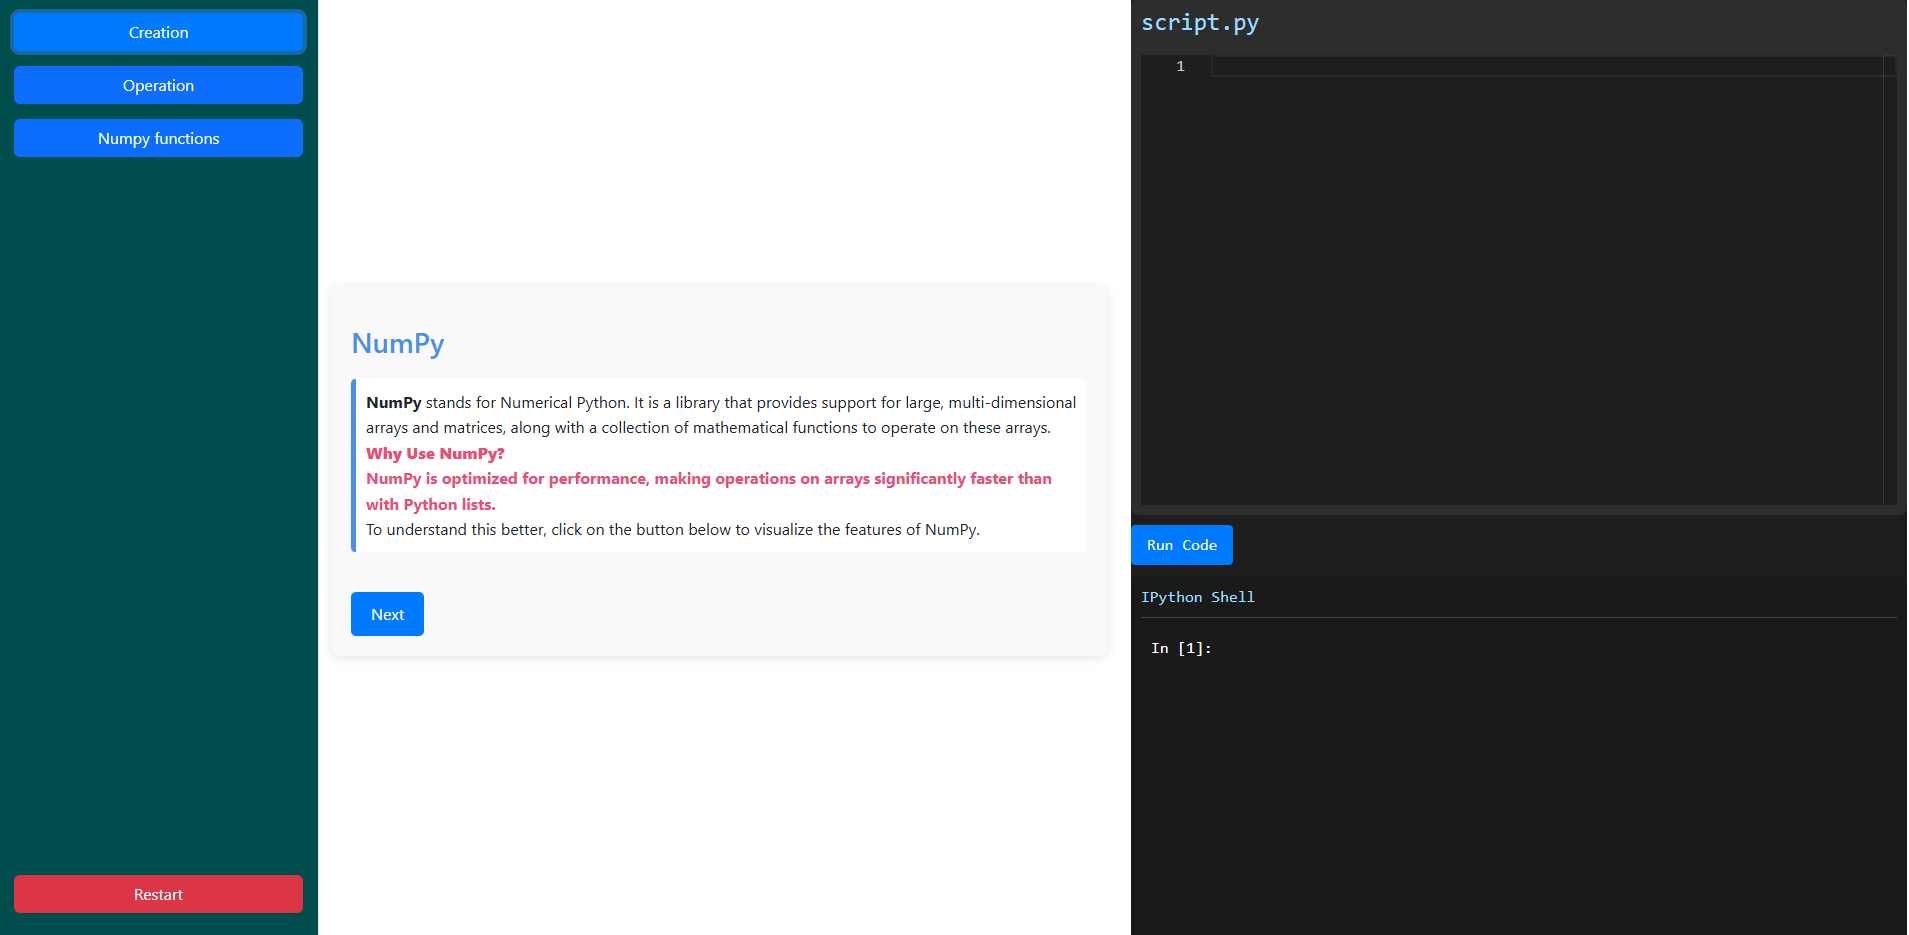This screenshot has height=935, width=1909.
Task: Open the Creation section in sidebar
Action: 158,33
